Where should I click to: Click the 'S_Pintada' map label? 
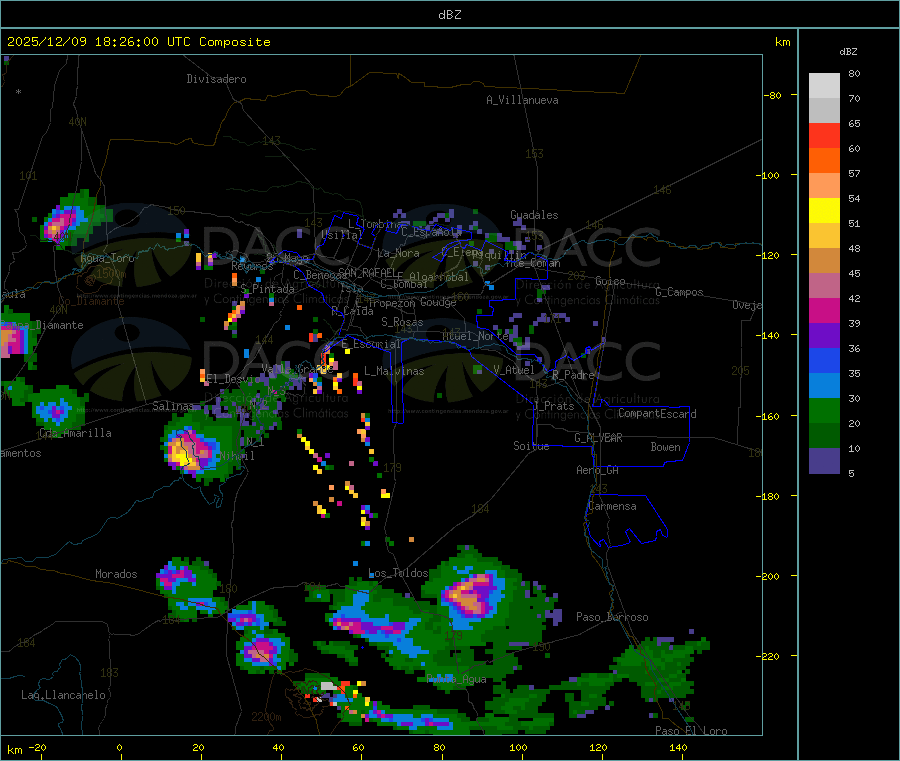267,289
